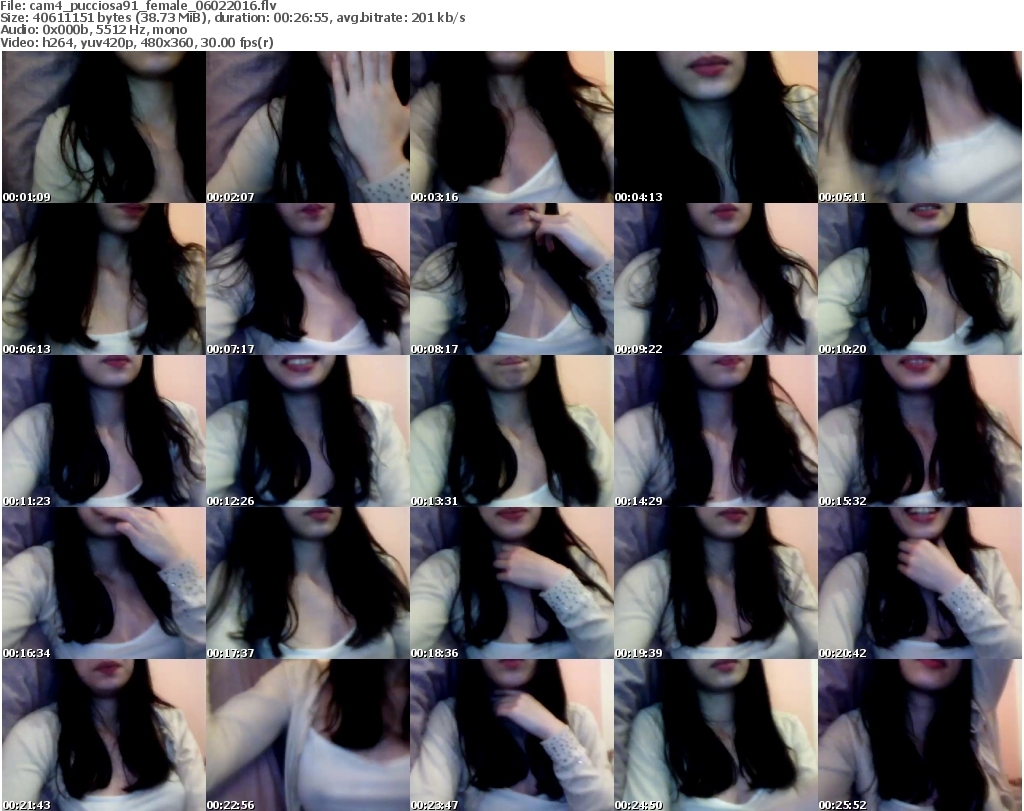Choose the frame labeled 00:04:13
The width and height of the screenshot is (1024, 811).
pos(716,127)
